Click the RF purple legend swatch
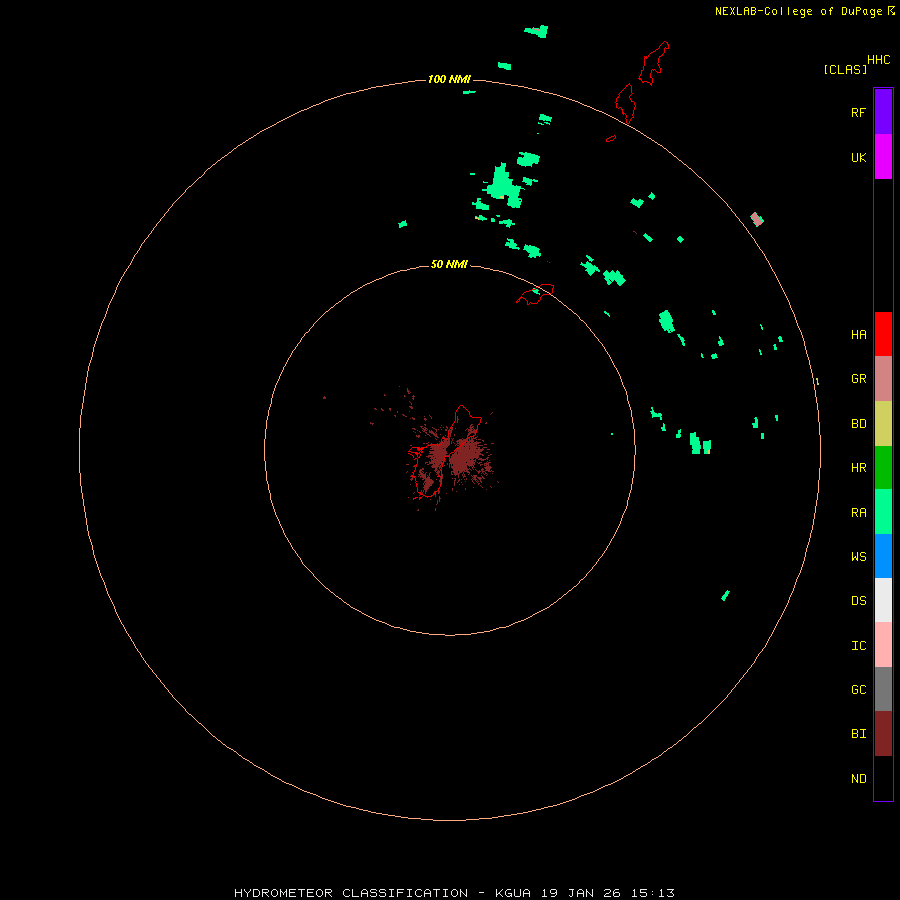 pyautogui.click(x=883, y=112)
